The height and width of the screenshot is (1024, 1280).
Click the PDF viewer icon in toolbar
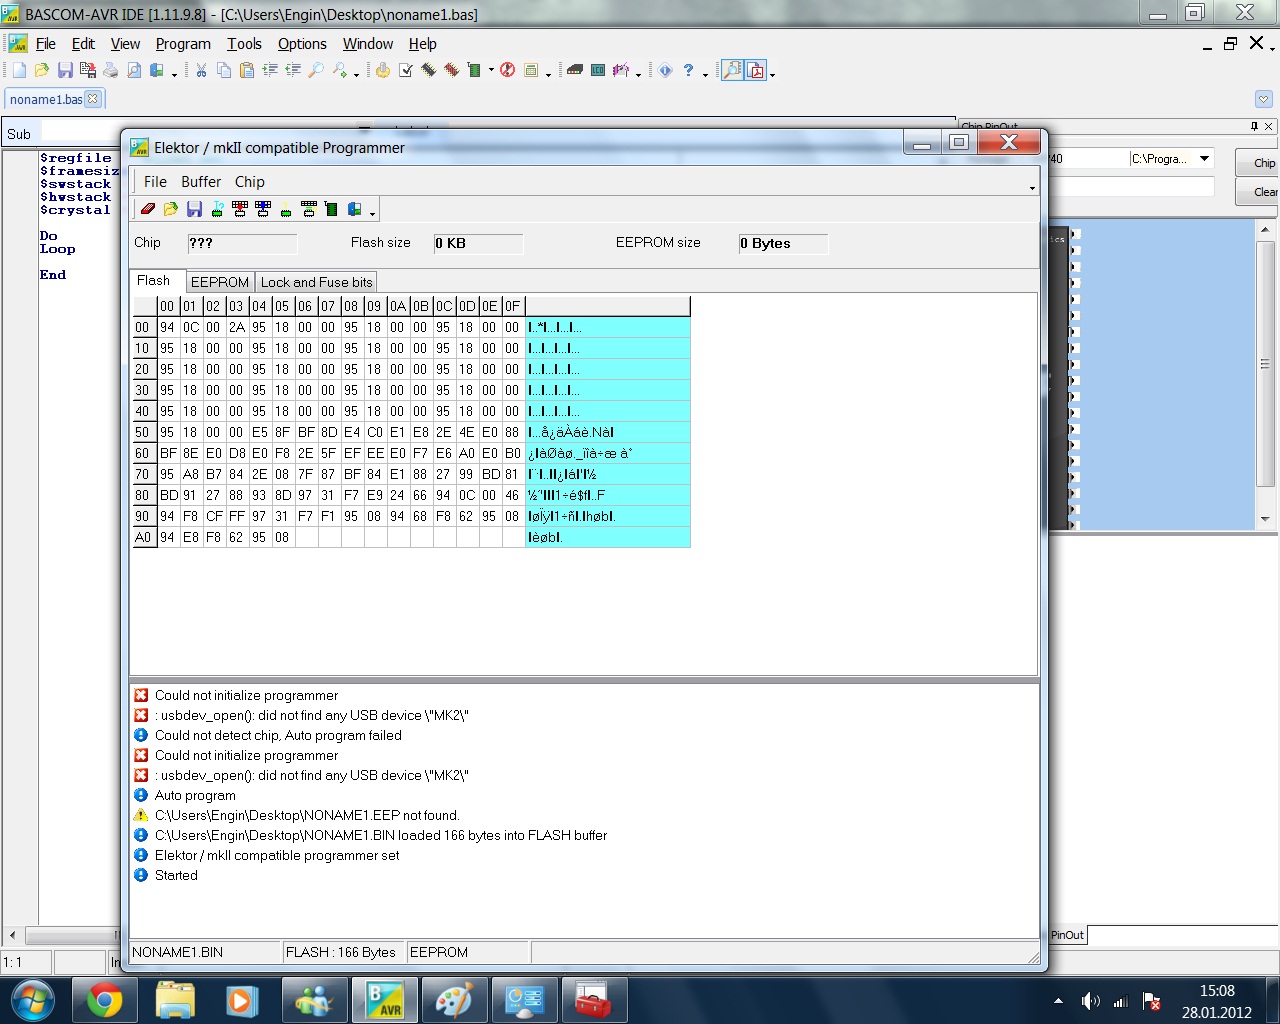click(x=756, y=70)
